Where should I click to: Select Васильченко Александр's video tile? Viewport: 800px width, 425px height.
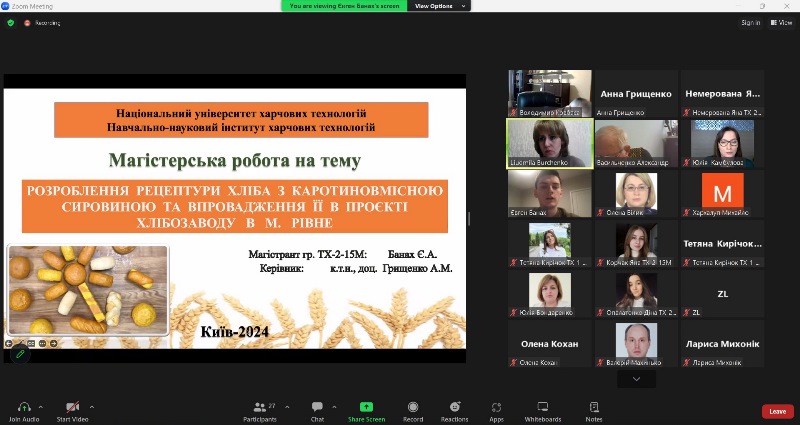[x=636, y=143]
